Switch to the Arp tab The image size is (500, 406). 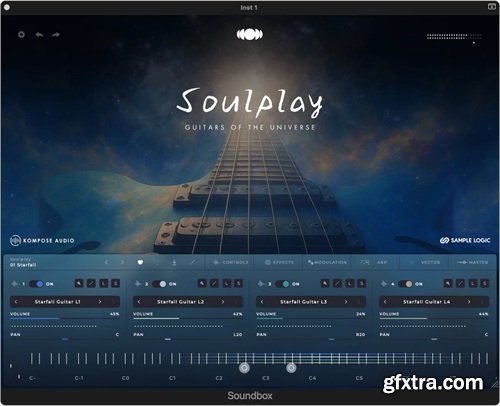click(374, 262)
